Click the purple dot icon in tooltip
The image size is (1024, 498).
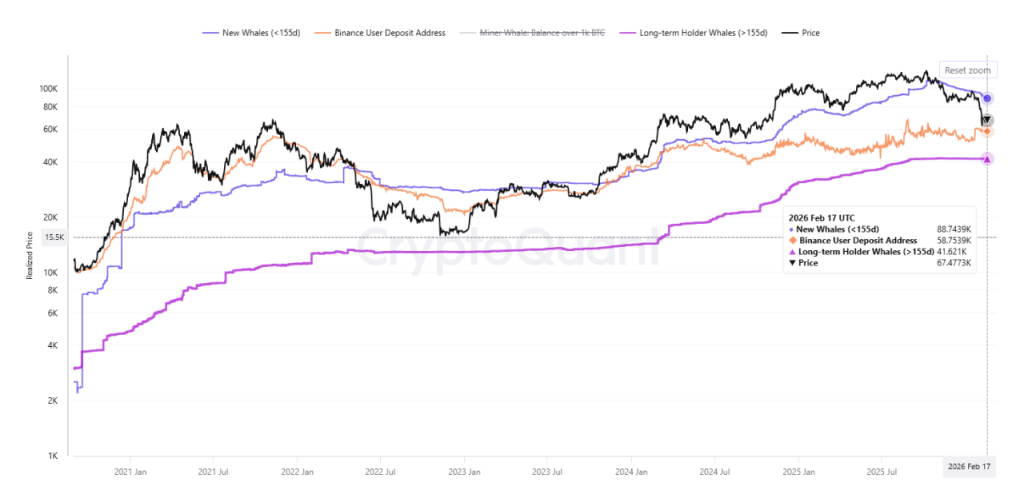pos(791,230)
